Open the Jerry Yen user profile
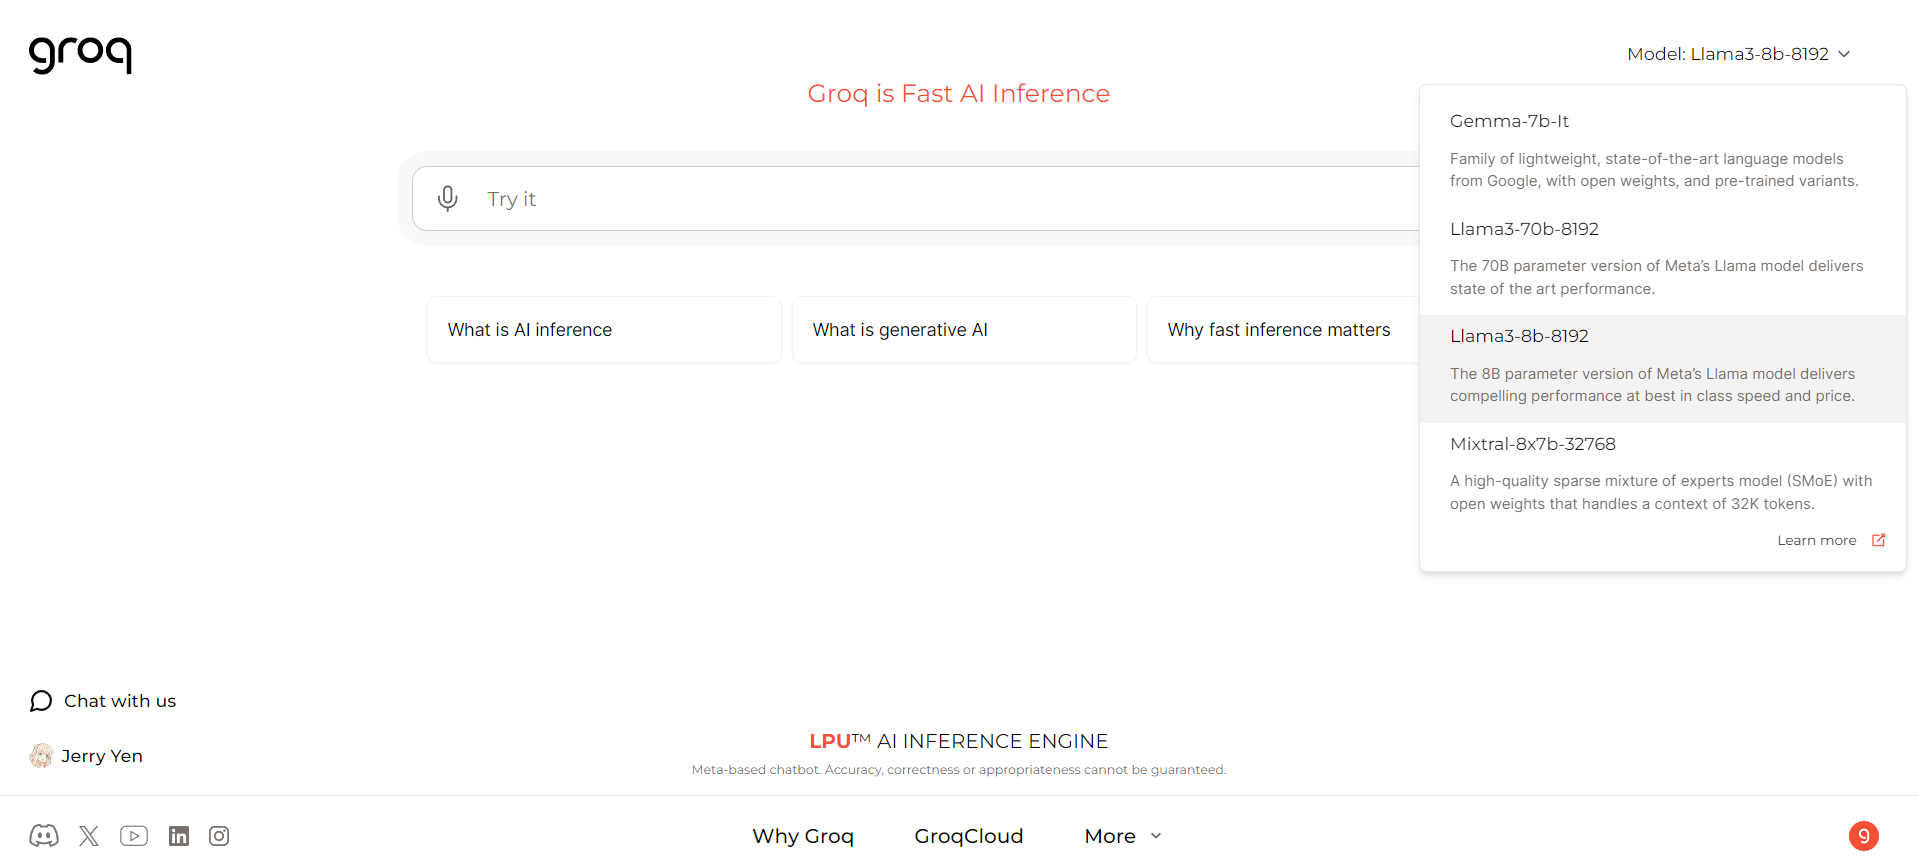Image resolution: width=1919 pixels, height=868 pixels. point(86,756)
